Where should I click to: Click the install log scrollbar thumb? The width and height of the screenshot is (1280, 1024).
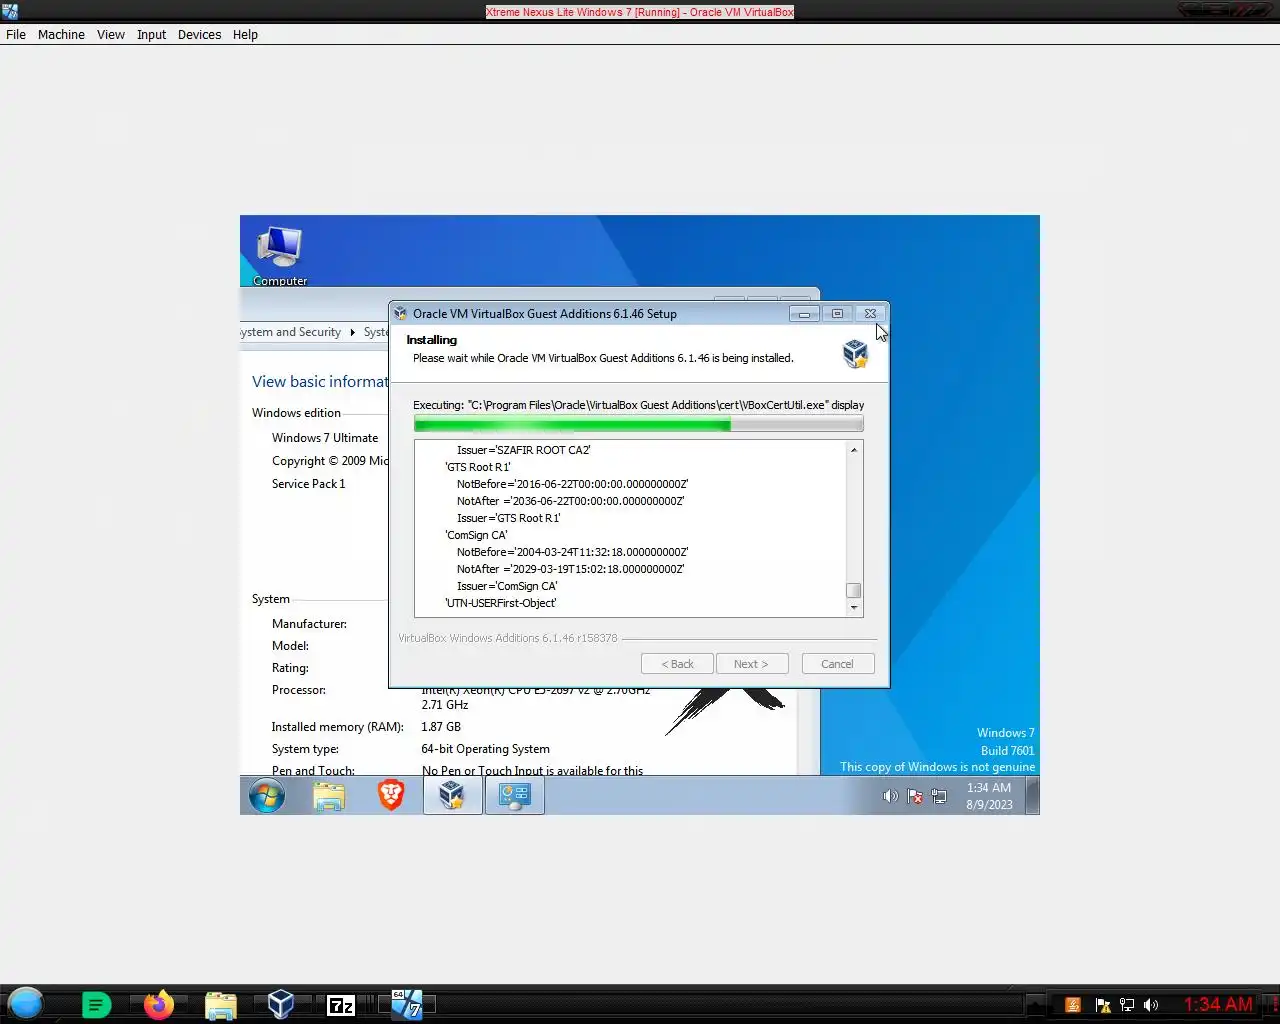(854, 590)
